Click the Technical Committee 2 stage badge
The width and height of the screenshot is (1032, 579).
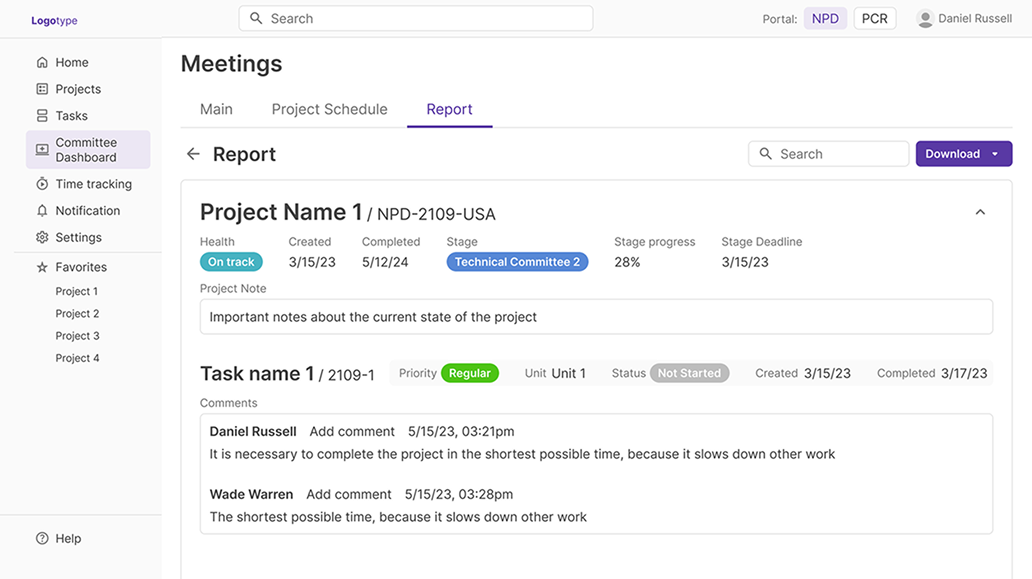[517, 262]
